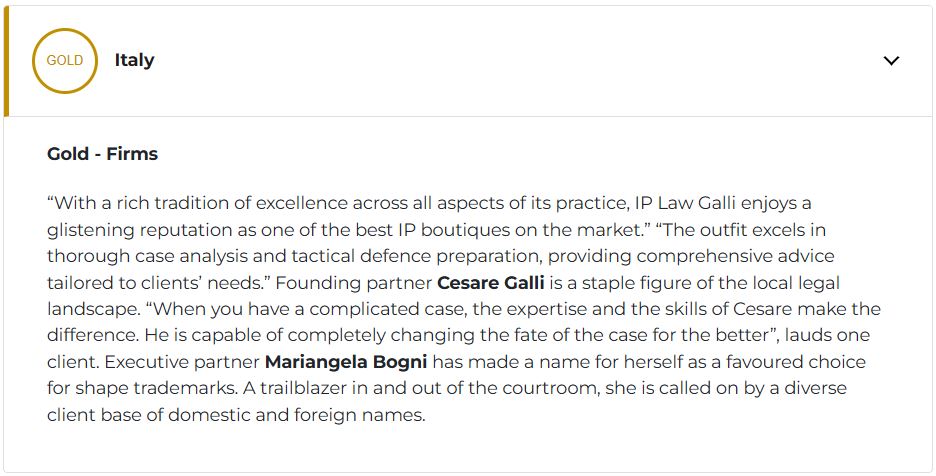This screenshot has height=476, width=936.
Task: Click the empty area of the Italy header row
Action: click(x=500, y=60)
